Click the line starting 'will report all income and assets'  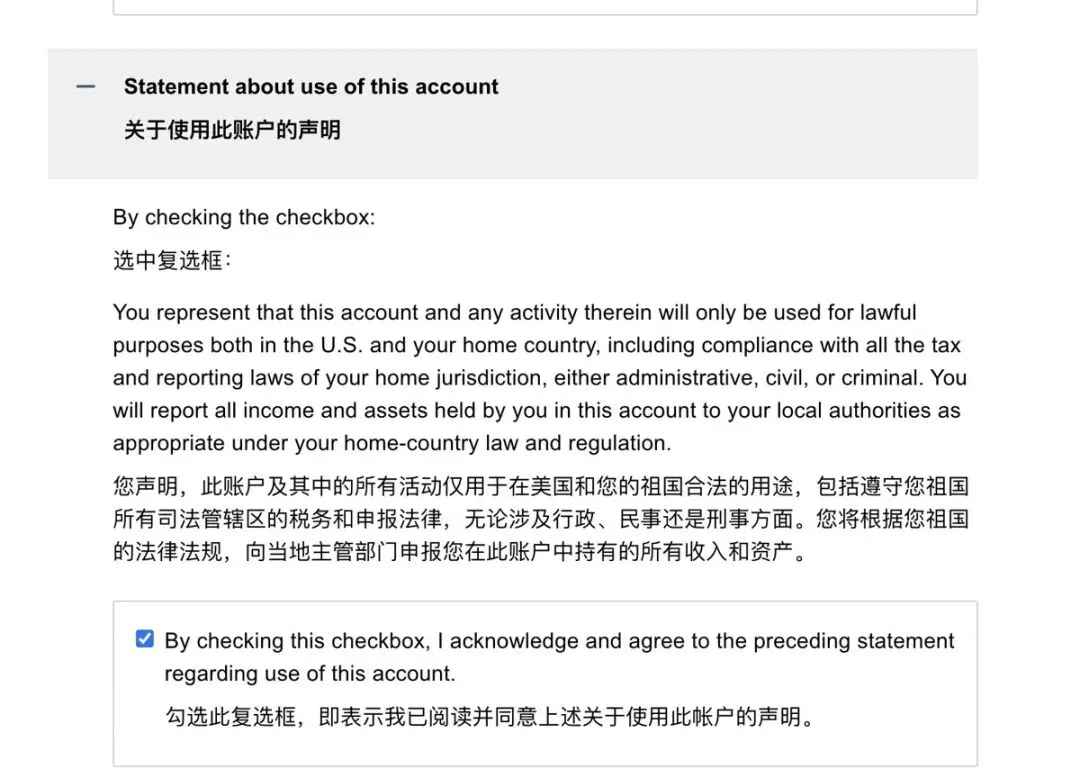pyautogui.click(x=537, y=410)
